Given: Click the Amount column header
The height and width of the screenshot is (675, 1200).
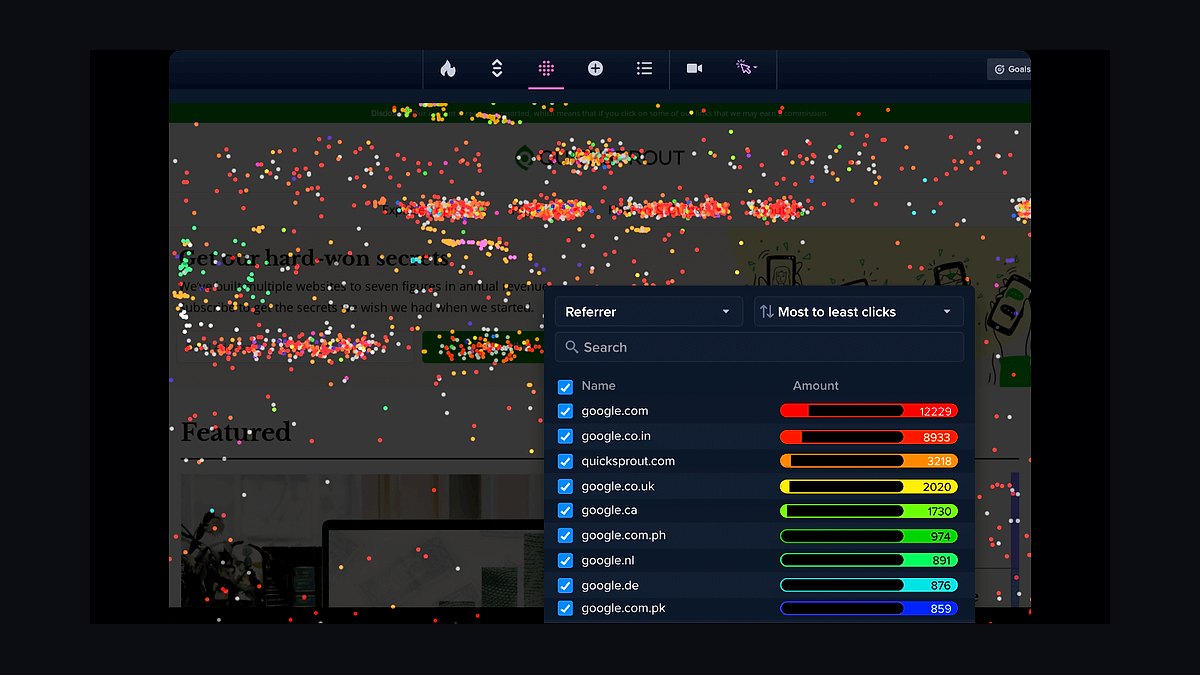Looking at the screenshot, I should tap(816, 386).
